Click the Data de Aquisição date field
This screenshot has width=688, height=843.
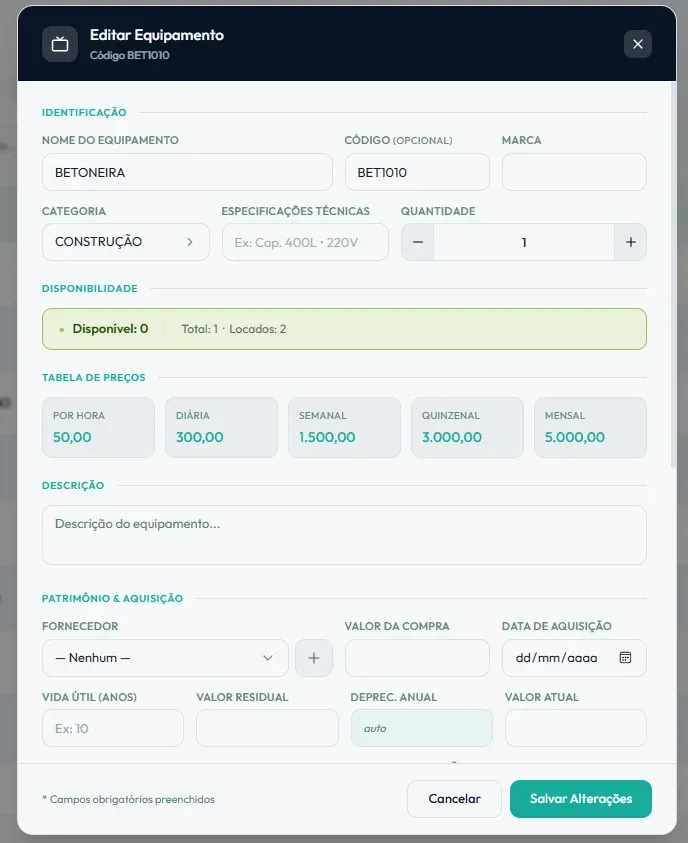point(574,658)
